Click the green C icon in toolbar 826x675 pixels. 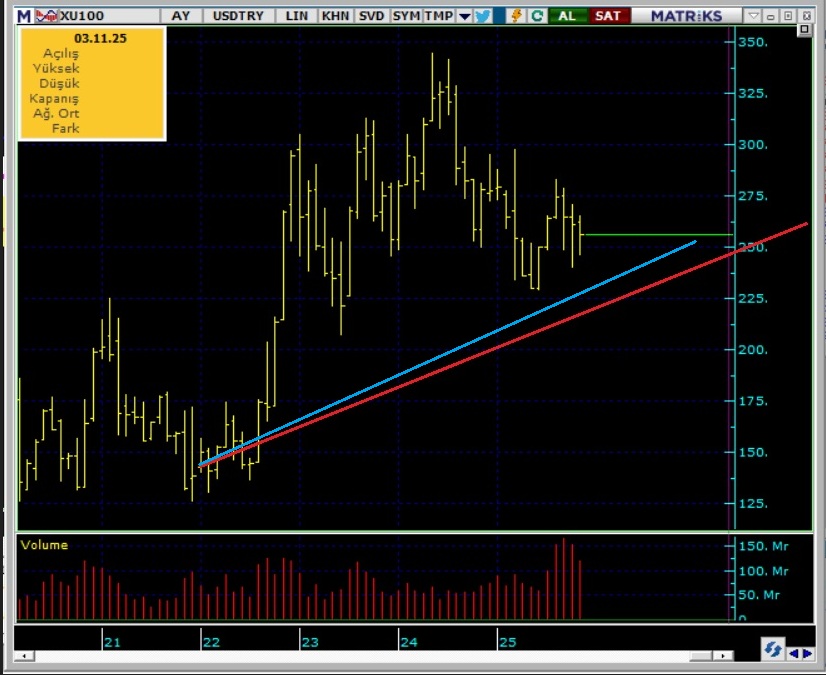tap(537, 16)
